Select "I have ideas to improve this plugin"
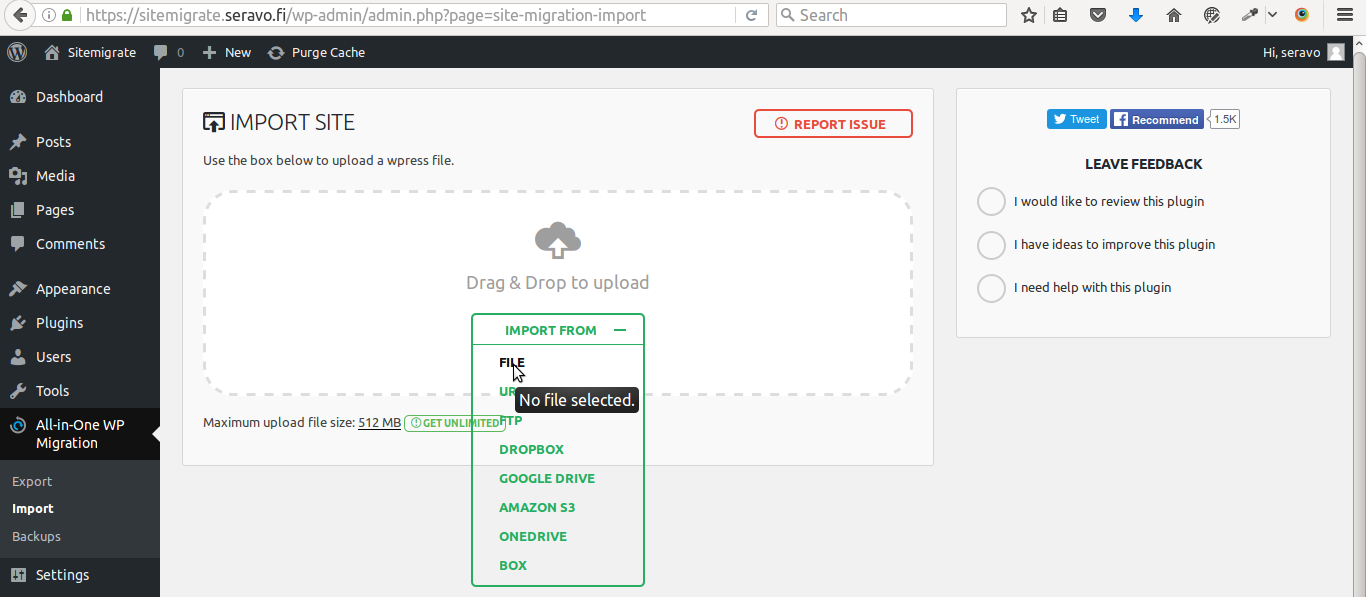 [991, 245]
